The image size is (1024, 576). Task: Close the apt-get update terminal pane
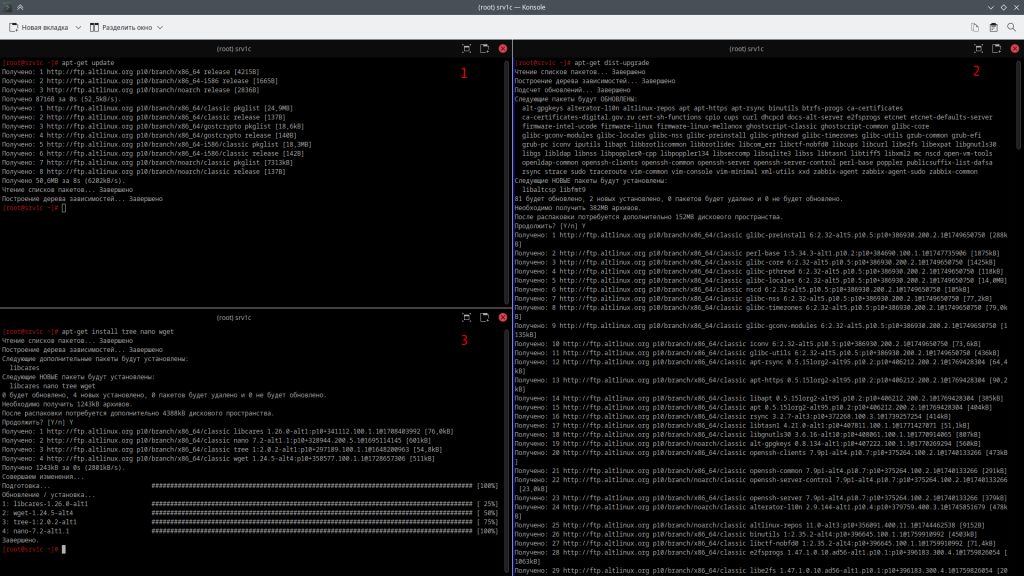pos(502,48)
